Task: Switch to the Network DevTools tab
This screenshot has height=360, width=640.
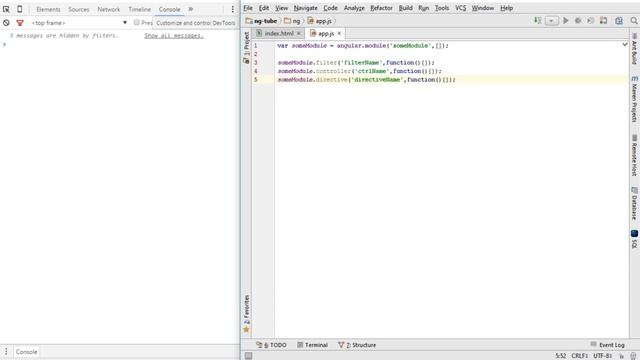Action: (109, 9)
